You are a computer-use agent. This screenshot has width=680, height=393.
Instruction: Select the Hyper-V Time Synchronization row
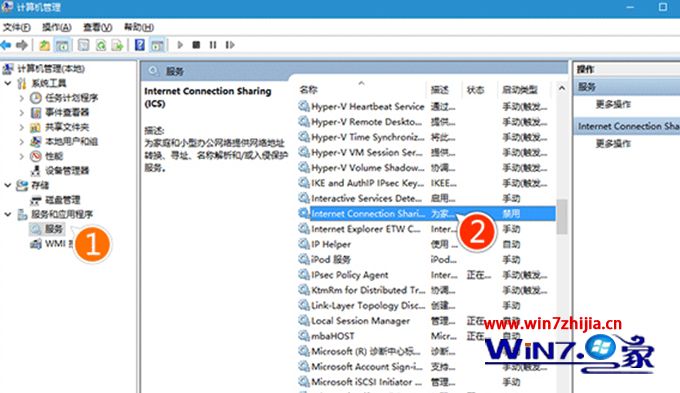tap(426, 137)
